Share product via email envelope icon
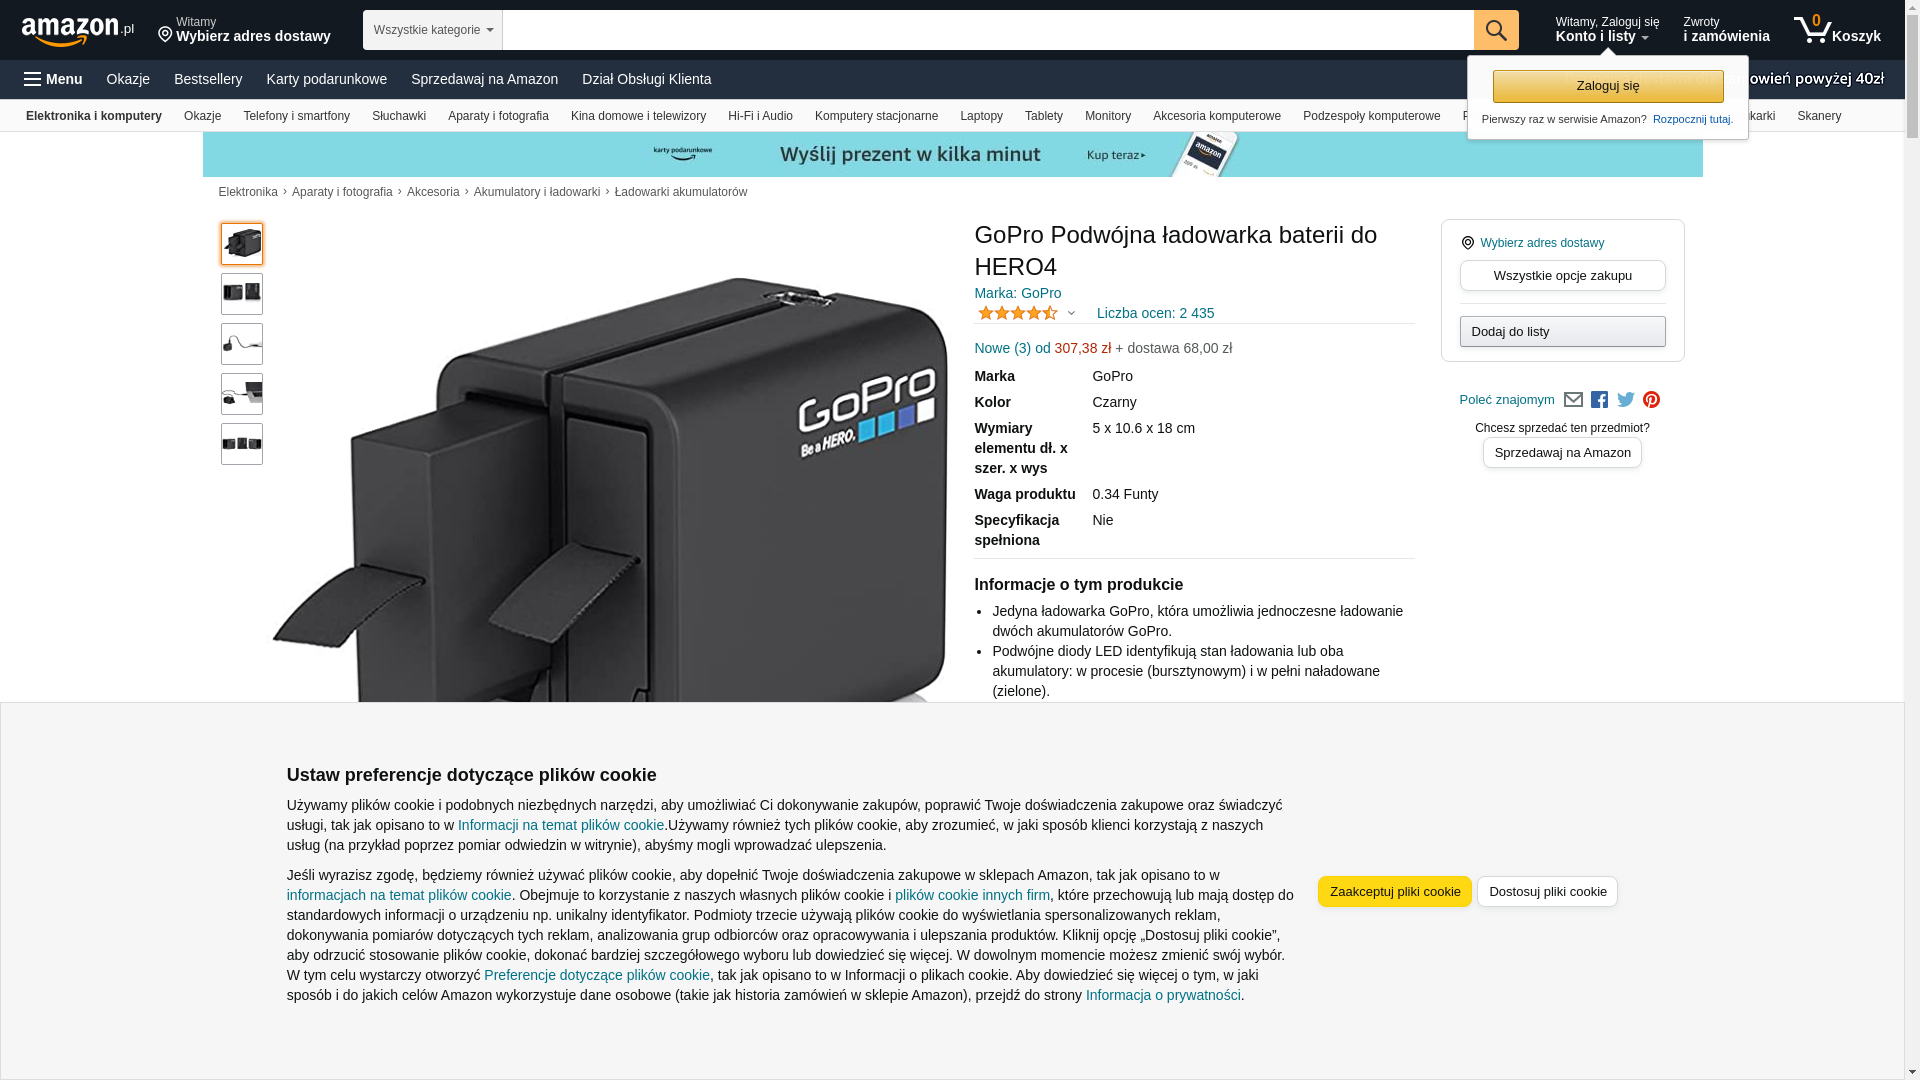 click(1573, 400)
